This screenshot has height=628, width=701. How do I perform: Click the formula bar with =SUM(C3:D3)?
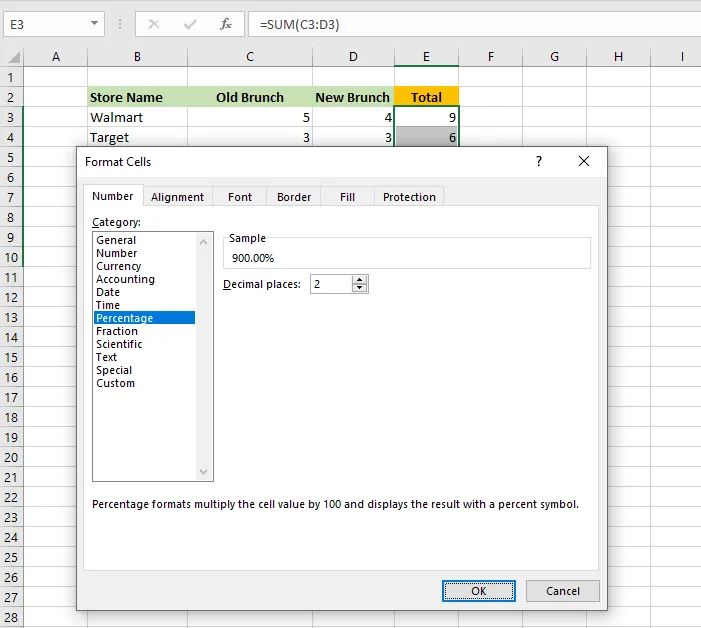click(x=474, y=24)
